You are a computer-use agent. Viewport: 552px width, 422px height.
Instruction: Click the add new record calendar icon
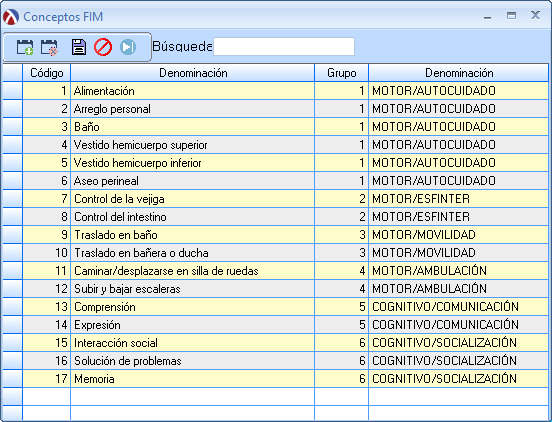click(x=25, y=47)
